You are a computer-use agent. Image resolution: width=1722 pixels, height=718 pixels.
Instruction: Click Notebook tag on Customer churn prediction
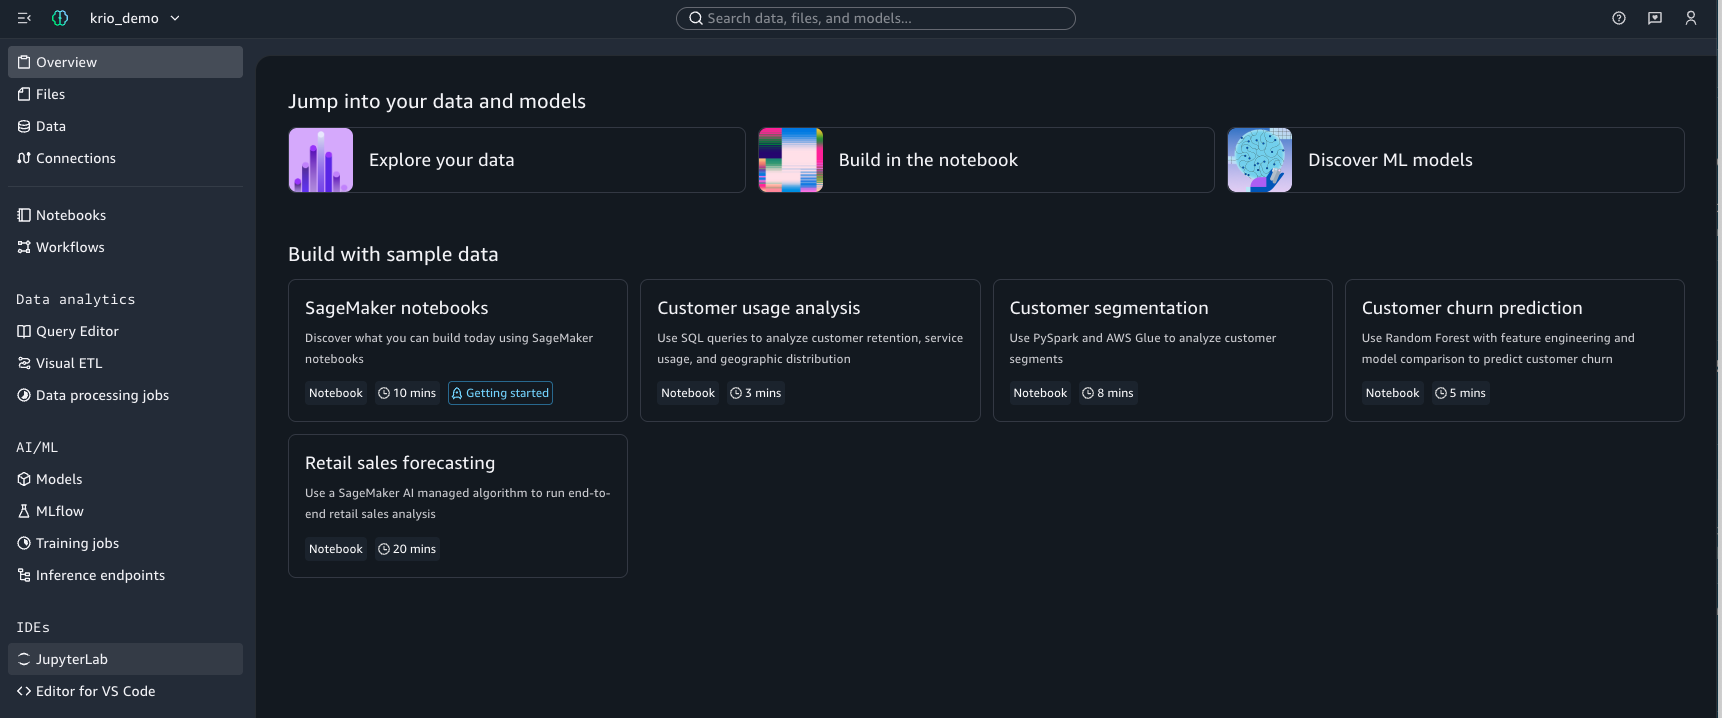coord(1392,393)
